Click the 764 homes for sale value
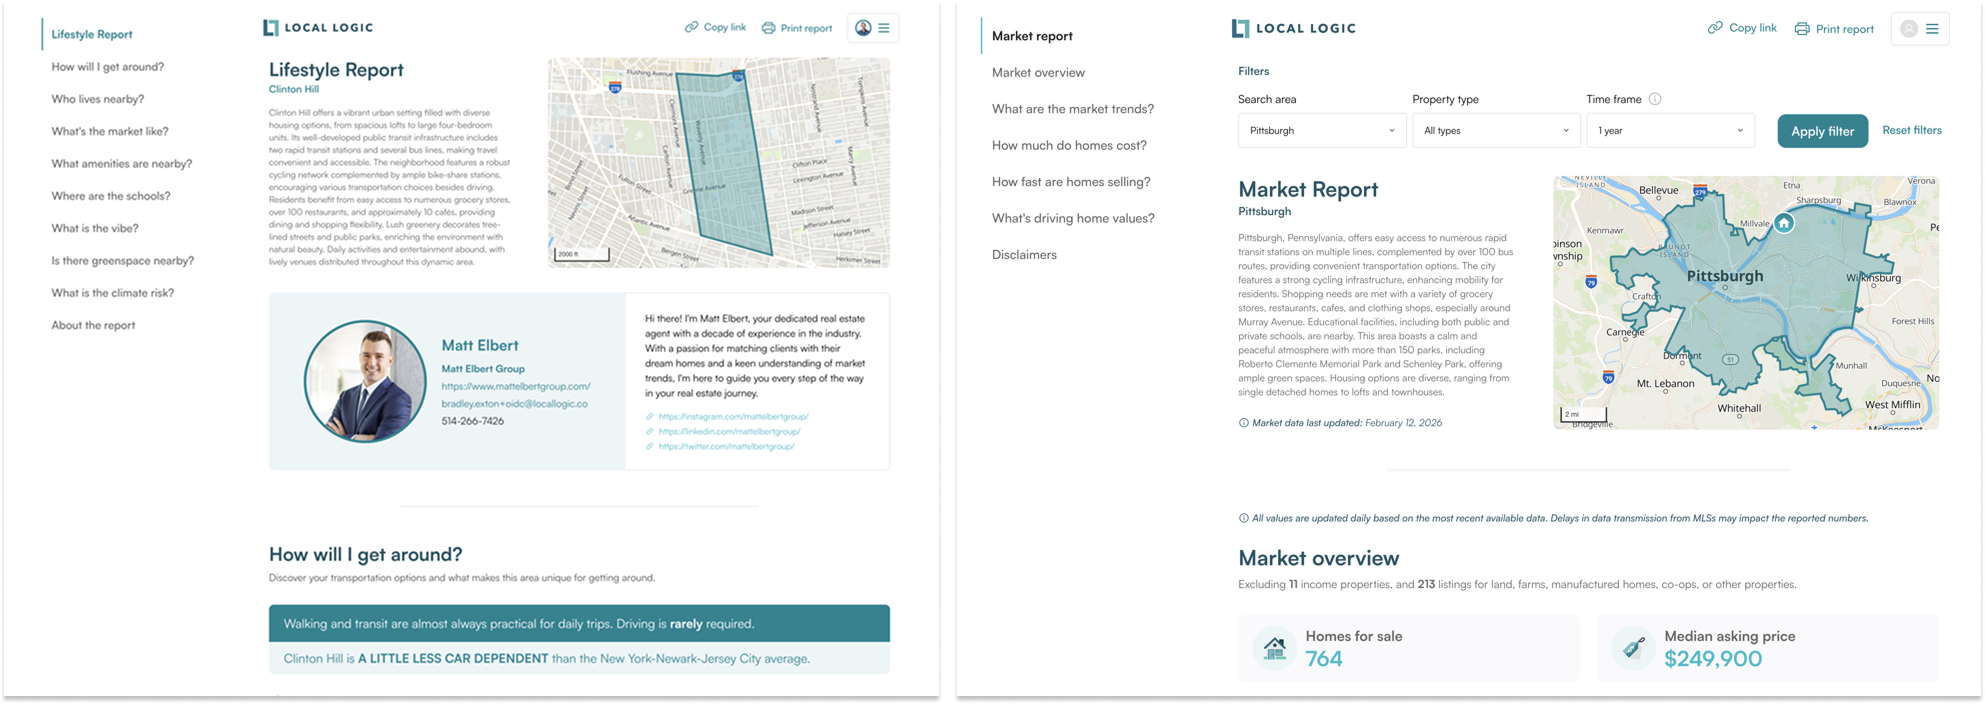 [x=1323, y=658]
